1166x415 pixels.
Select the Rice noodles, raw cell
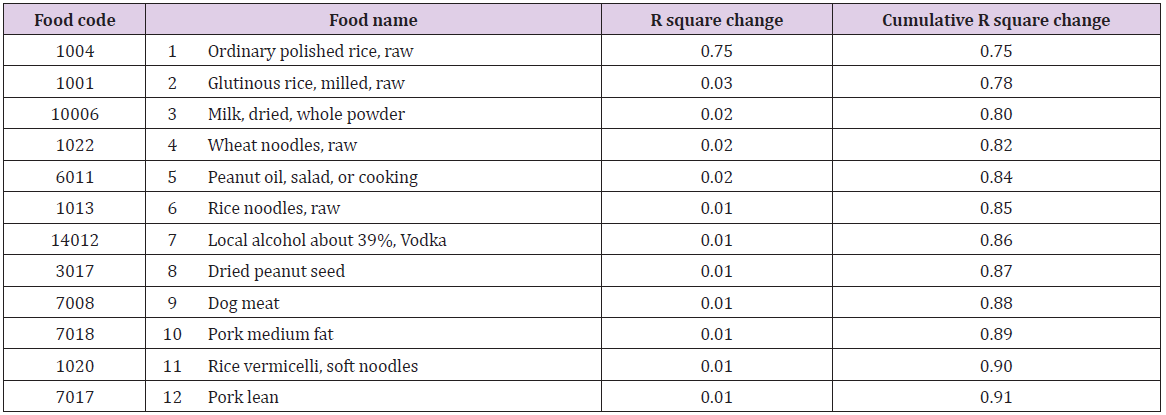(274, 209)
